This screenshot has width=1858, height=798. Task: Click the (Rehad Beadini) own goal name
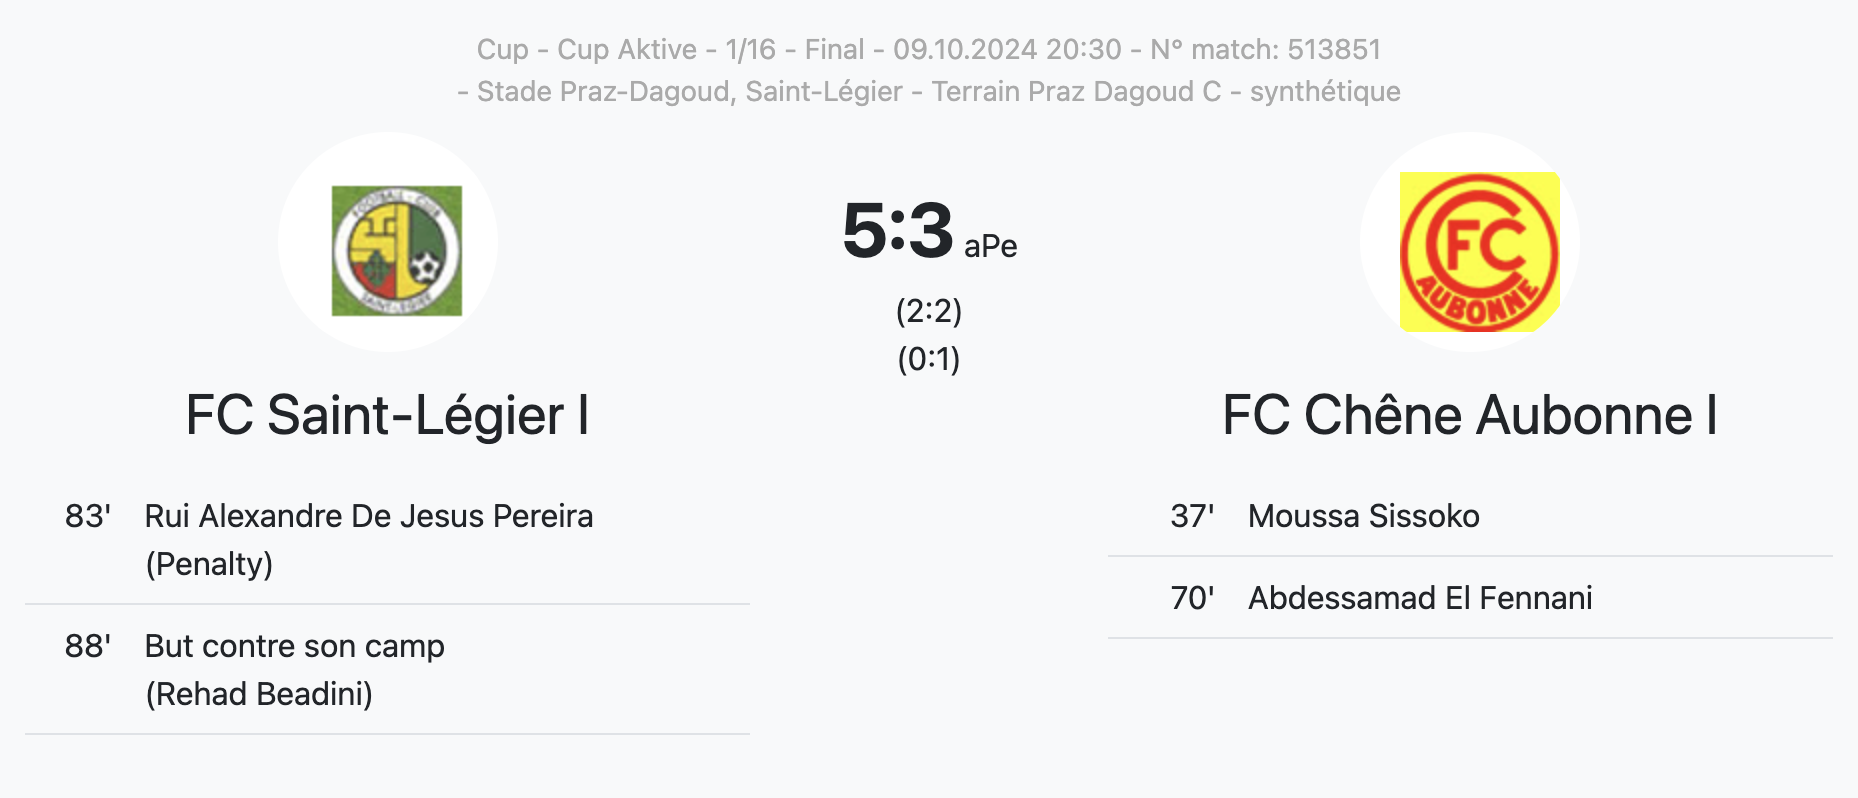point(259,694)
